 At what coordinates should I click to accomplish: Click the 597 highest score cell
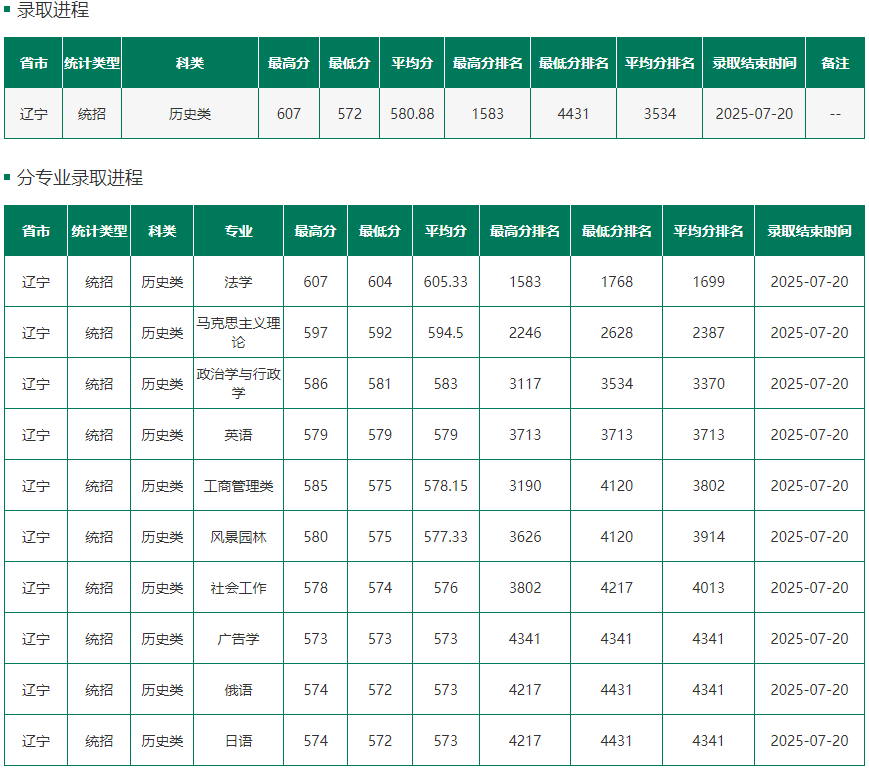click(315, 333)
